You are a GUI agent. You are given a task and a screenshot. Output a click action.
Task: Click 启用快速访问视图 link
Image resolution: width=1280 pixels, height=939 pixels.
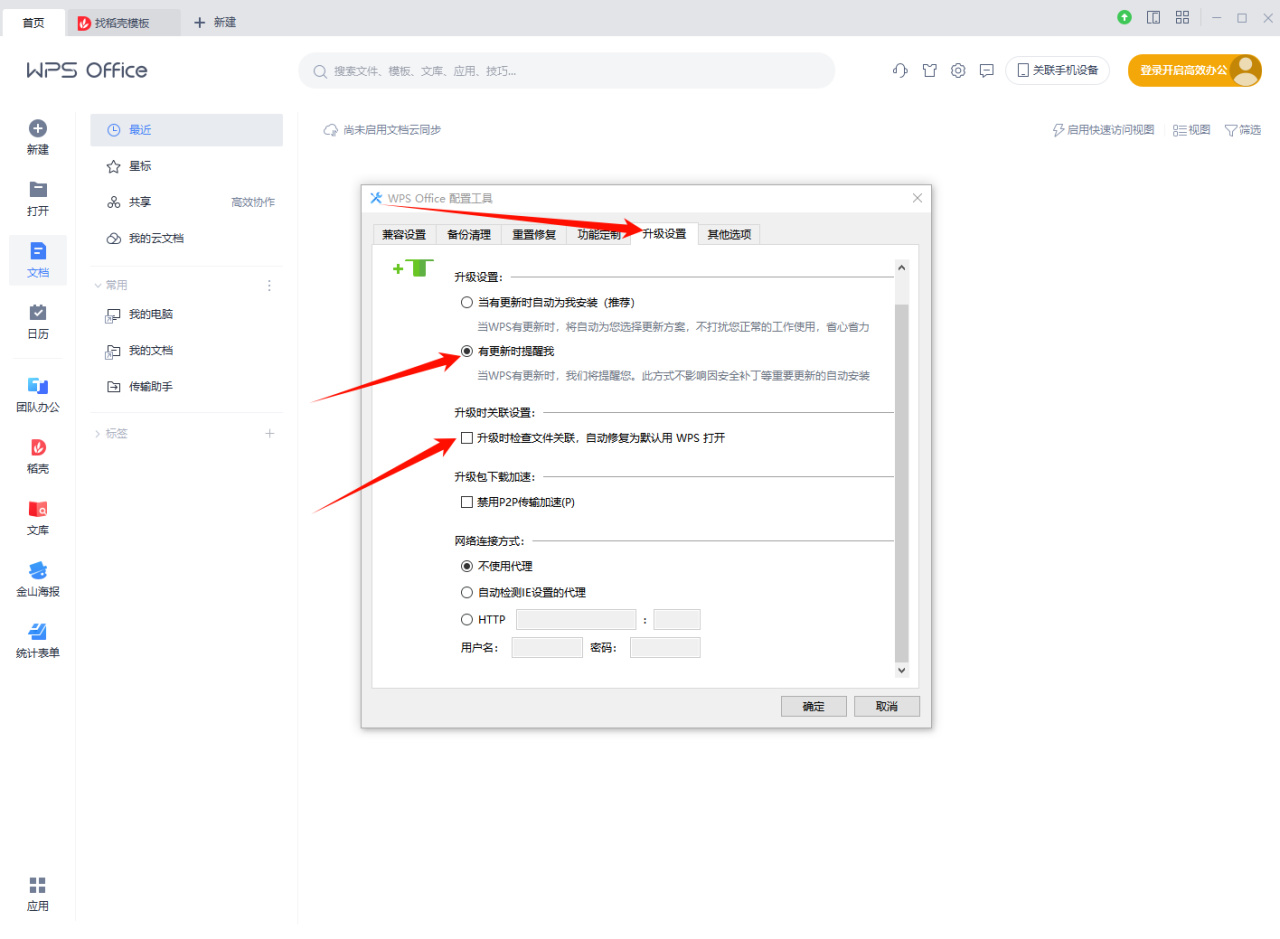(x=1103, y=130)
